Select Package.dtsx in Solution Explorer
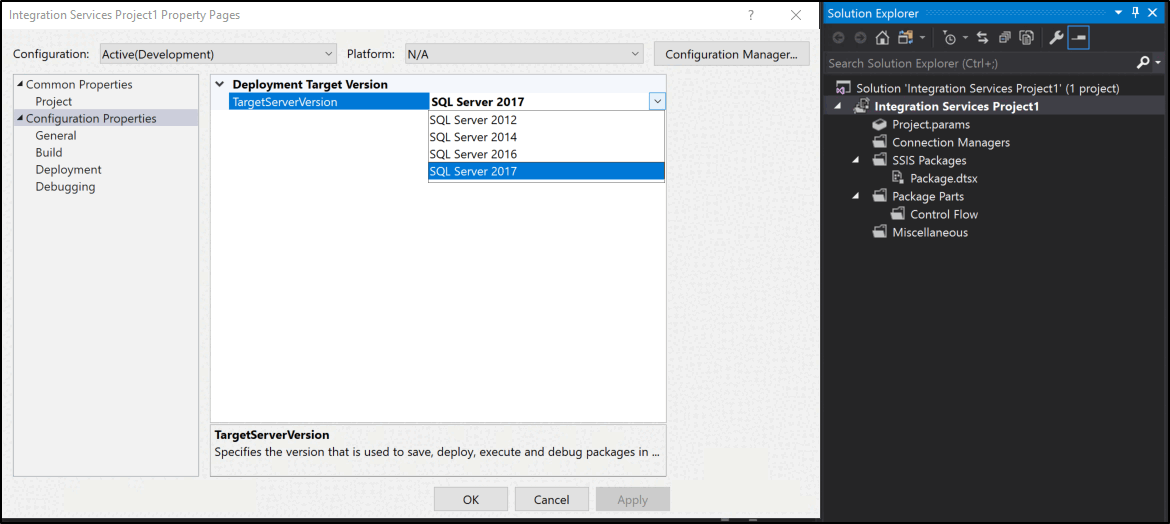1170x524 pixels. (x=944, y=178)
